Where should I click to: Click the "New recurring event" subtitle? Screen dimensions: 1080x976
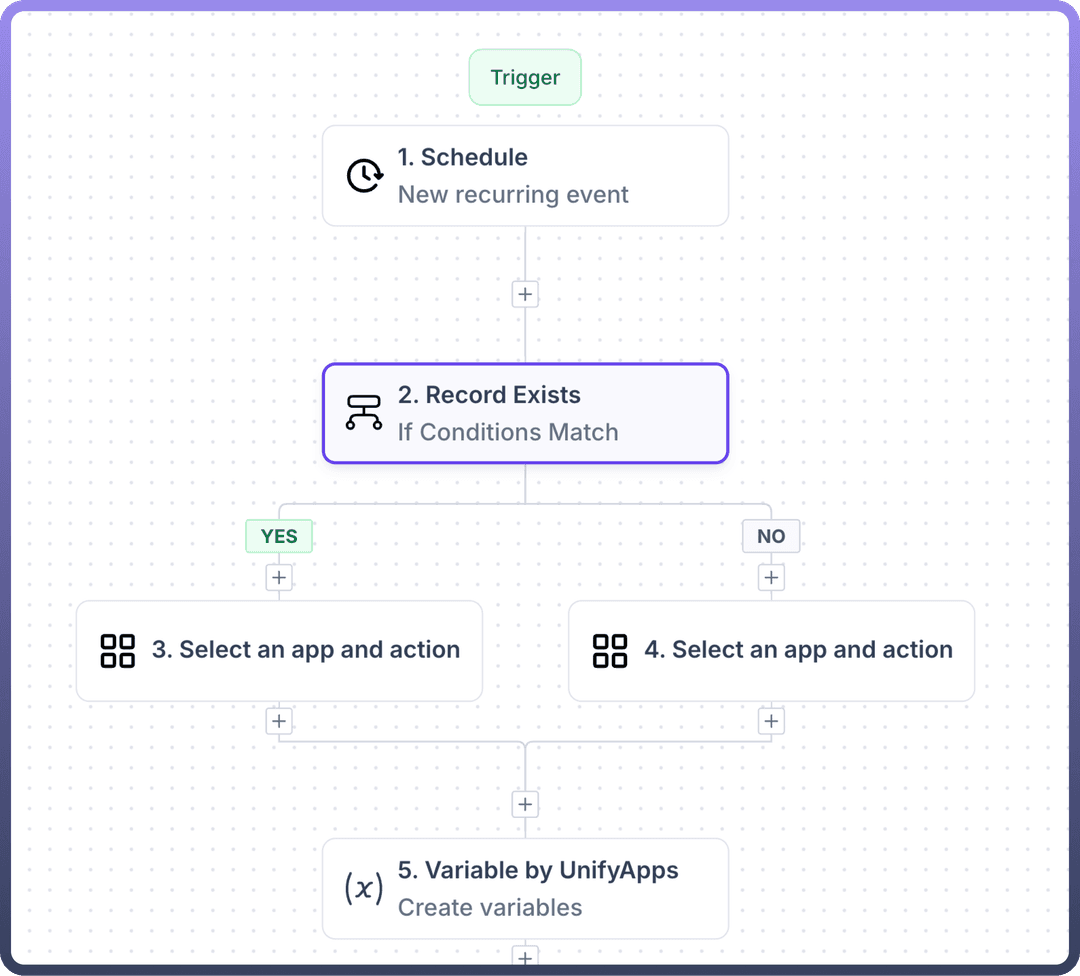click(x=513, y=195)
